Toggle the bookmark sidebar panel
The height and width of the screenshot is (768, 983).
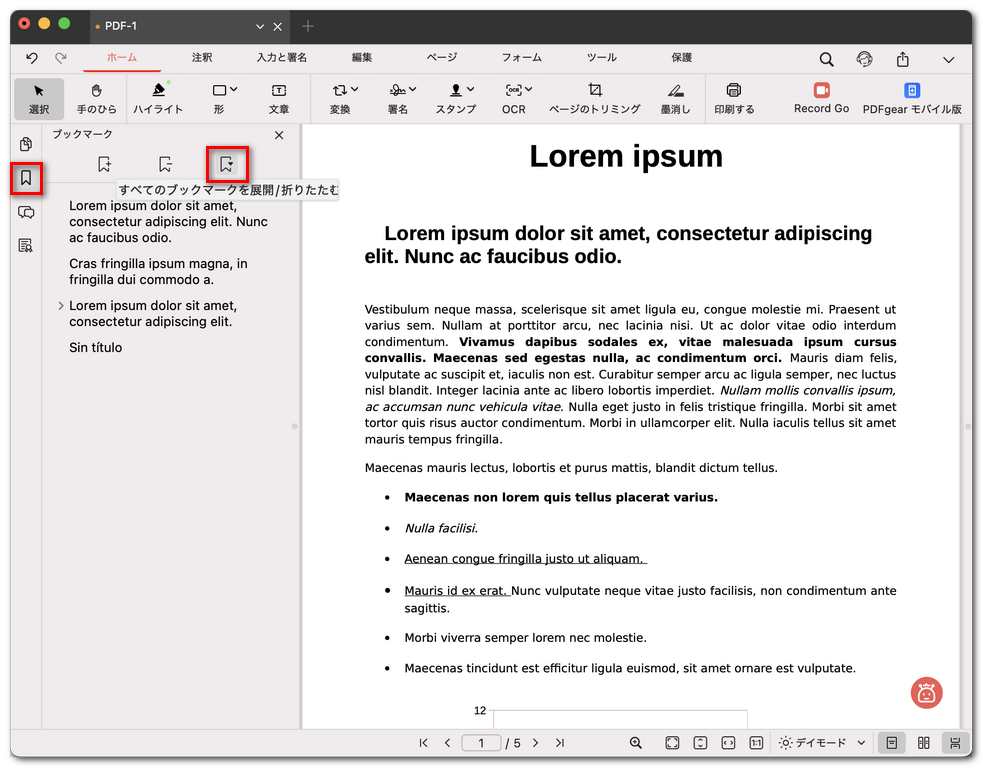click(x=26, y=179)
